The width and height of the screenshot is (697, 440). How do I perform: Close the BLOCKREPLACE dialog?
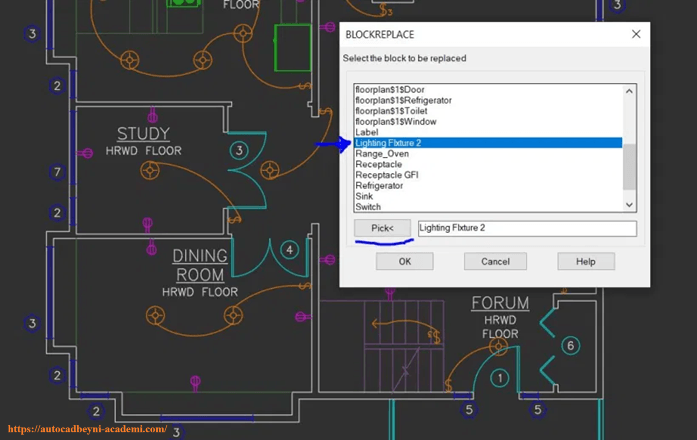[636, 34]
